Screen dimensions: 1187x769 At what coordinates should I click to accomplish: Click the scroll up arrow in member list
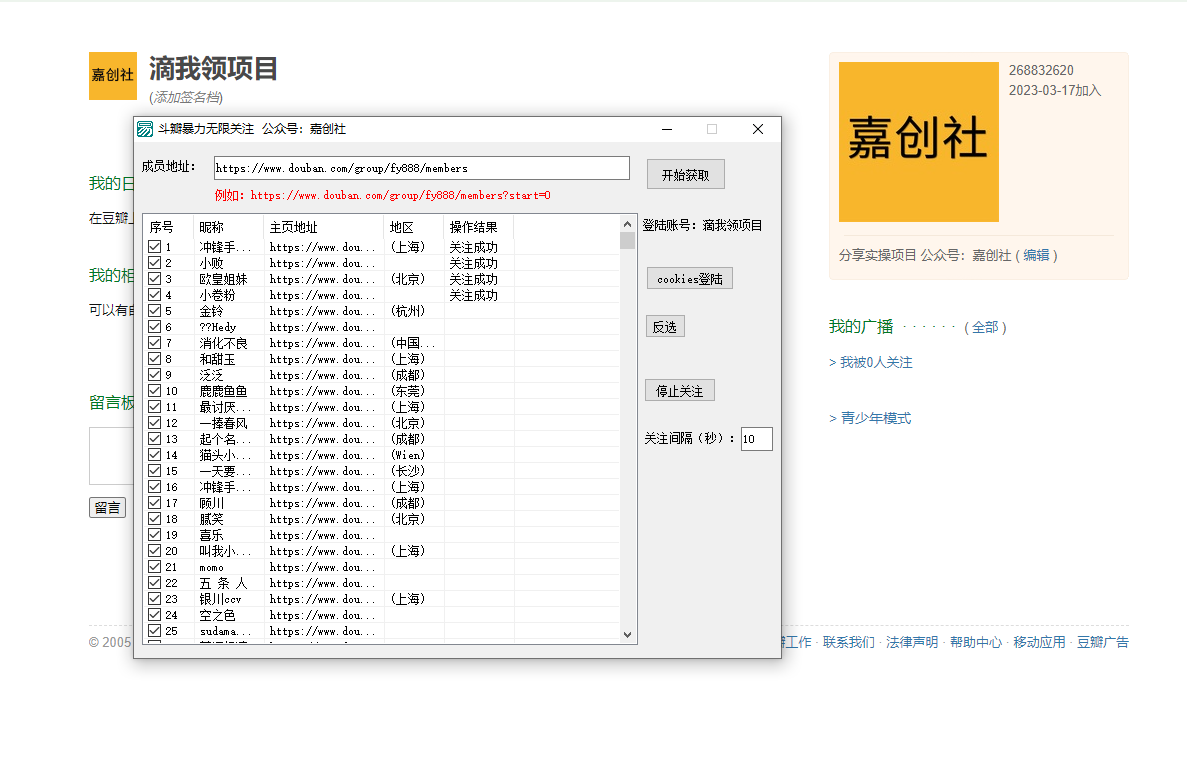pyautogui.click(x=627, y=225)
